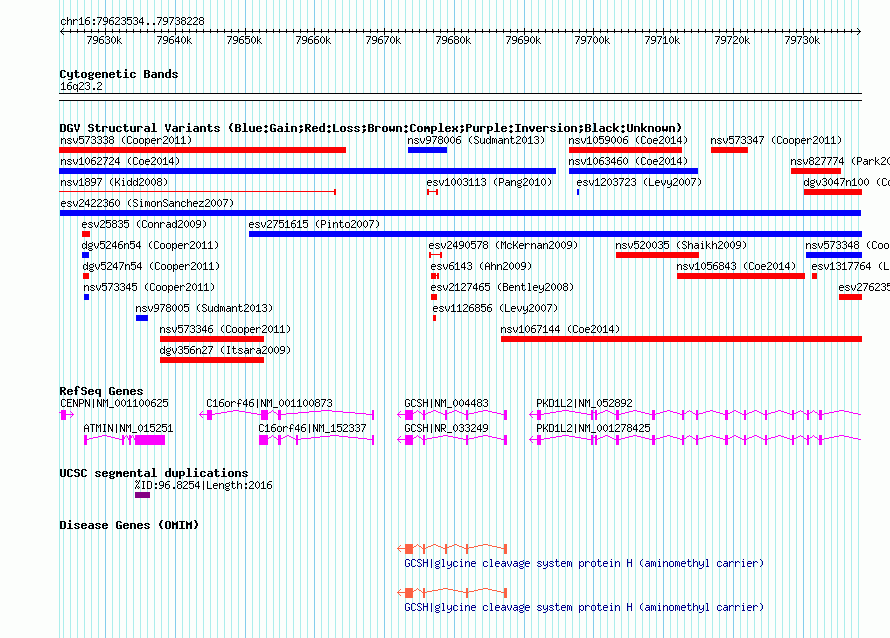Open dgv356n27 (Itsara2009) variant

point(225,350)
